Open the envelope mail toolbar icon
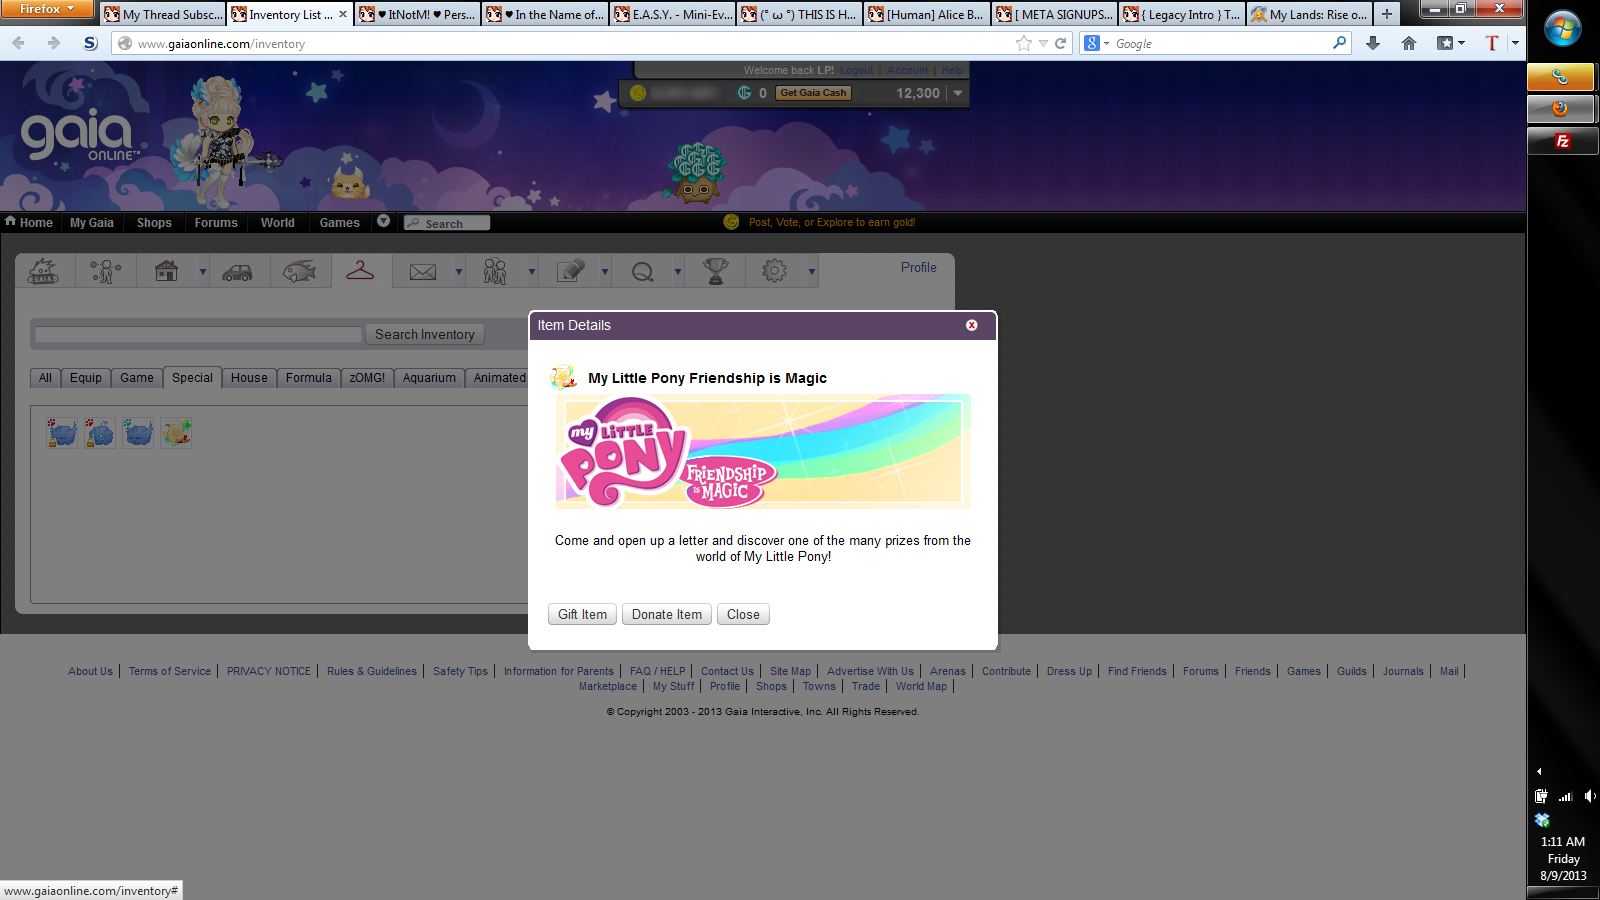This screenshot has width=1600, height=900. point(423,272)
